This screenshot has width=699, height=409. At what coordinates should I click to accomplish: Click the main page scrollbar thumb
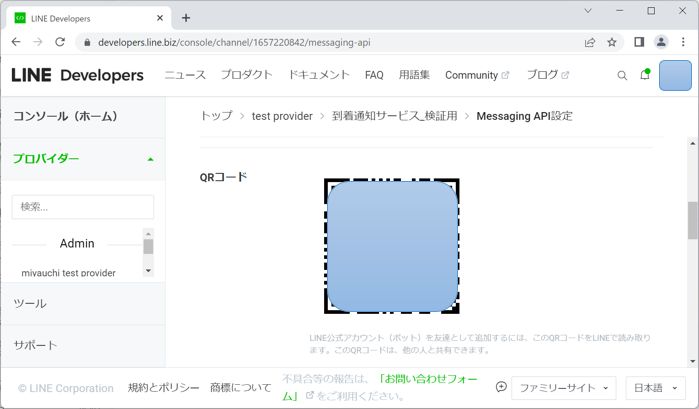pos(692,220)
